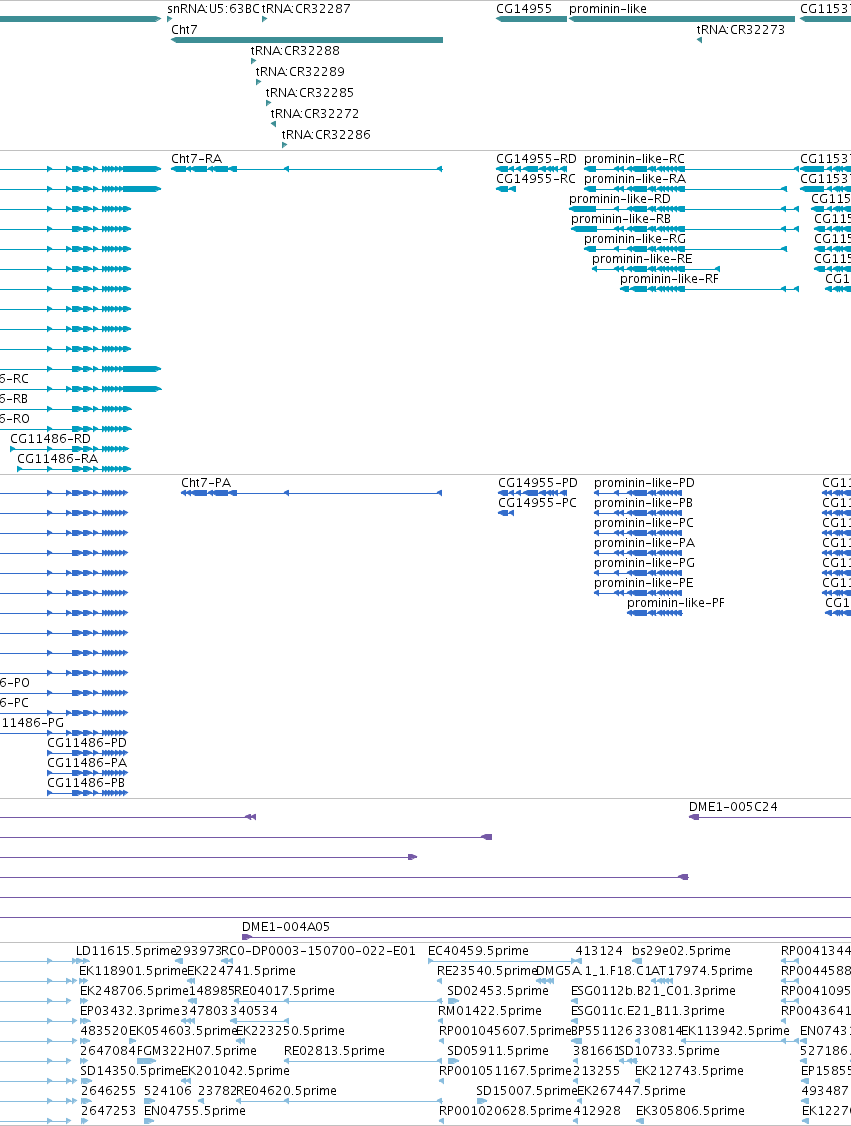Select the bs29e02.5prime EST
The height and width of the screenshot is (1126, 851).
coord(636,961)
